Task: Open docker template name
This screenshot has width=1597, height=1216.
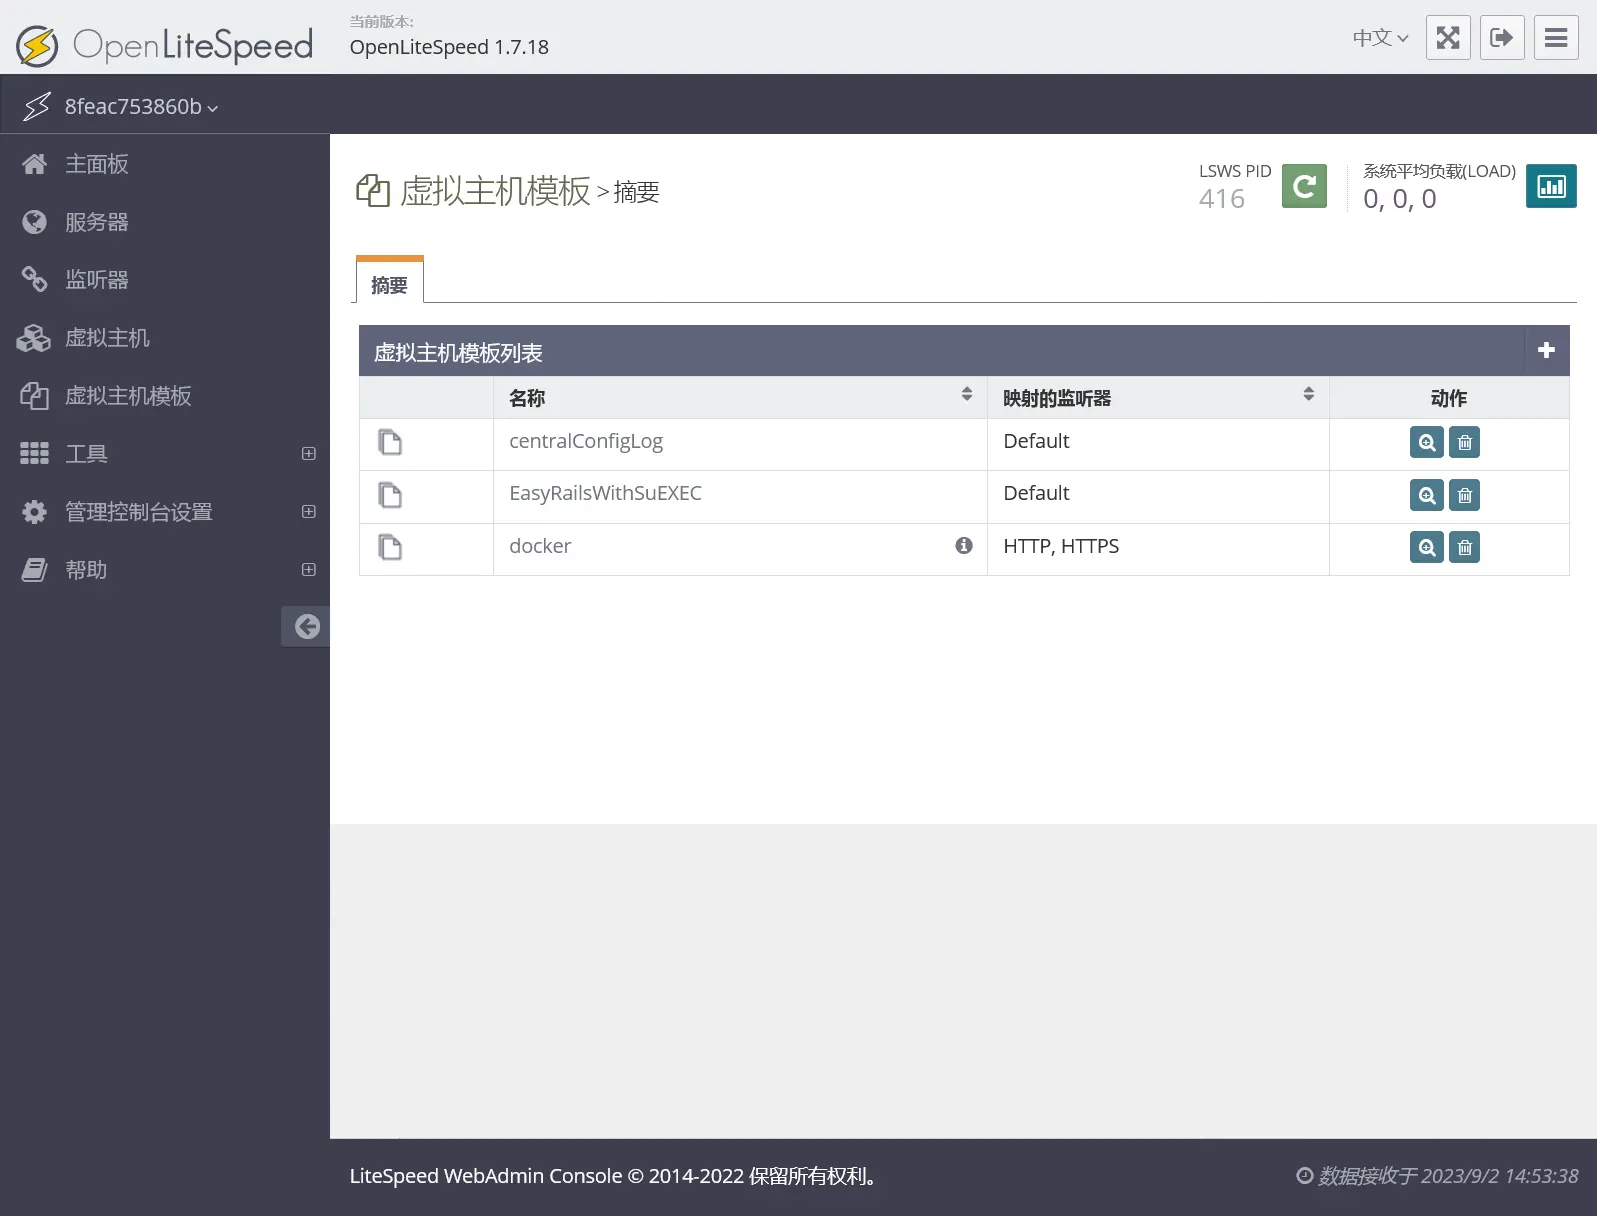Action: click(x=540, y=546)
